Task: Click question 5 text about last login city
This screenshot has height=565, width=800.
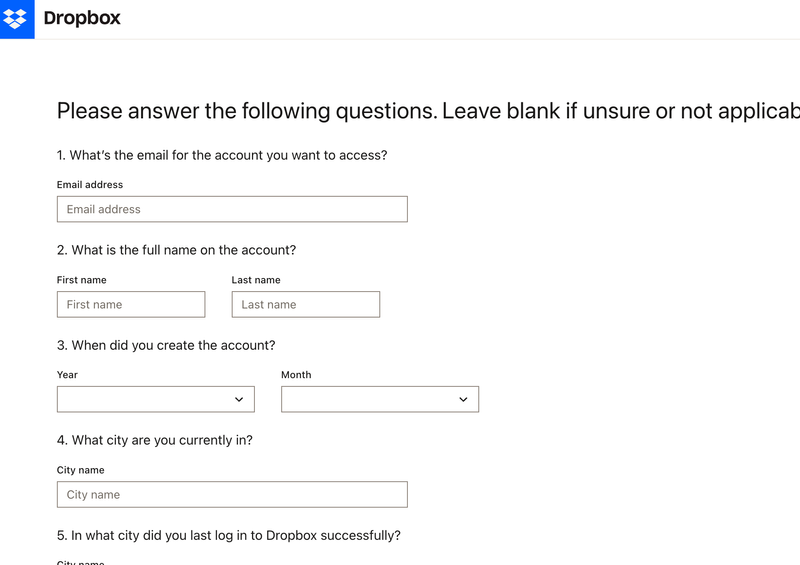Action: coord(229,535)
